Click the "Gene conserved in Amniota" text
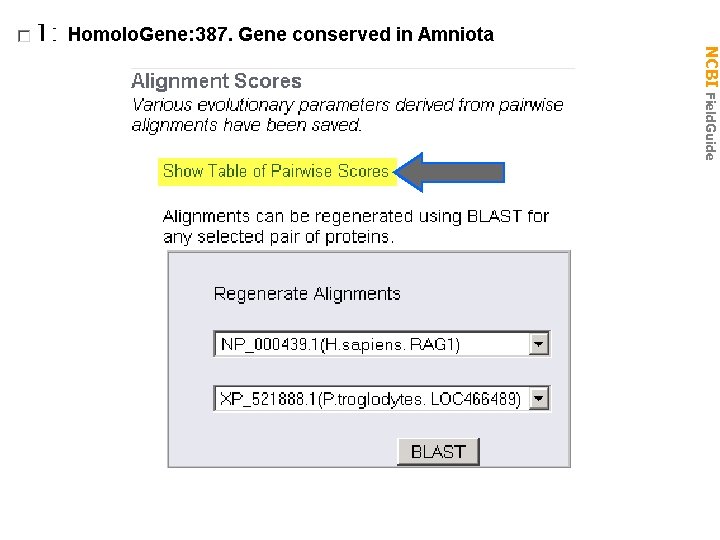The image size is (720, 540). 366,35
